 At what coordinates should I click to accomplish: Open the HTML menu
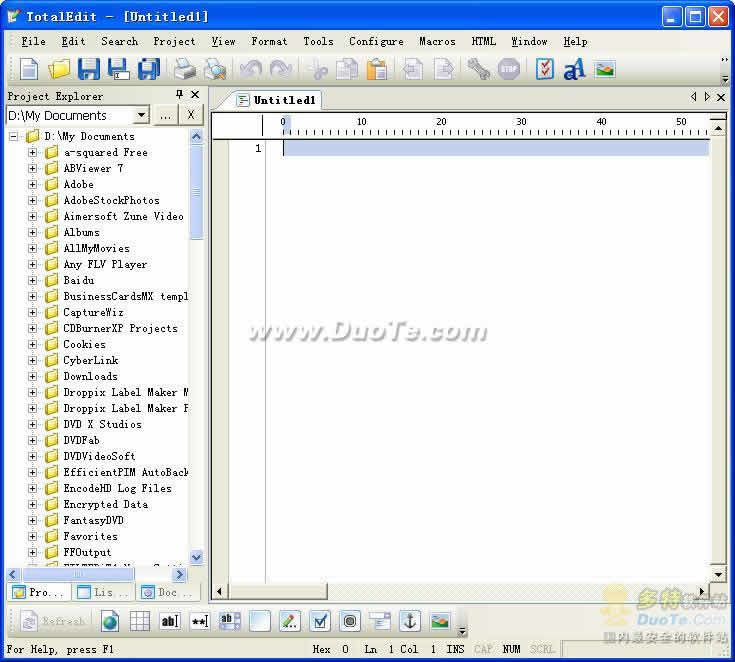coord(483,41)
